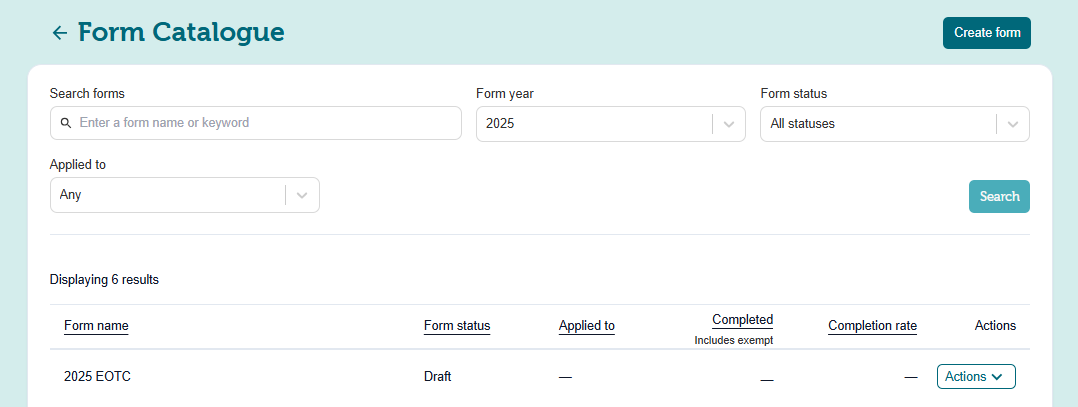The height and width of the screenshot is (407, 1078).
Task: Click the Any value in Applied to
Action: [71, 195]
